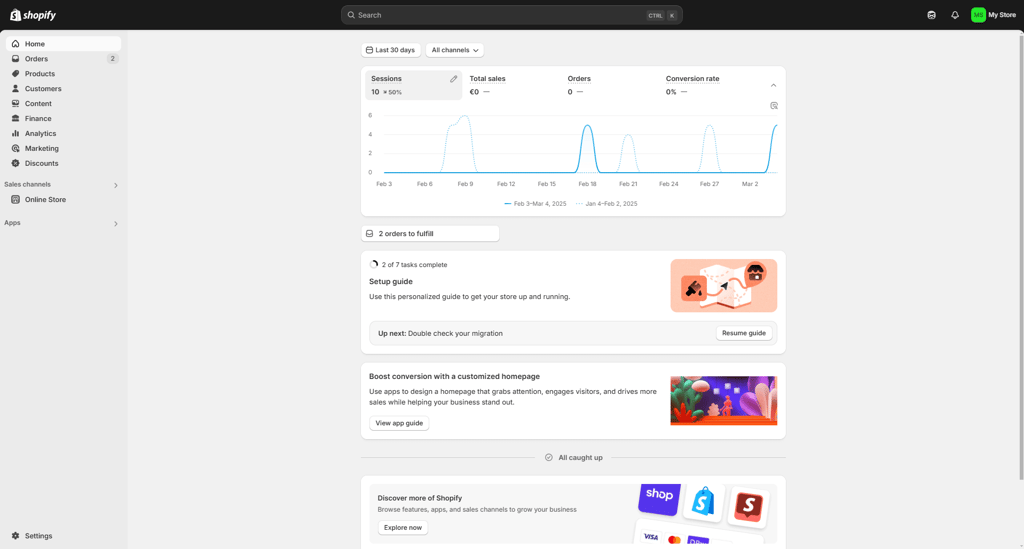Click the page vertical scrollbar
The width and height of the screenshot is (1024, 549).
[1021, 258]
